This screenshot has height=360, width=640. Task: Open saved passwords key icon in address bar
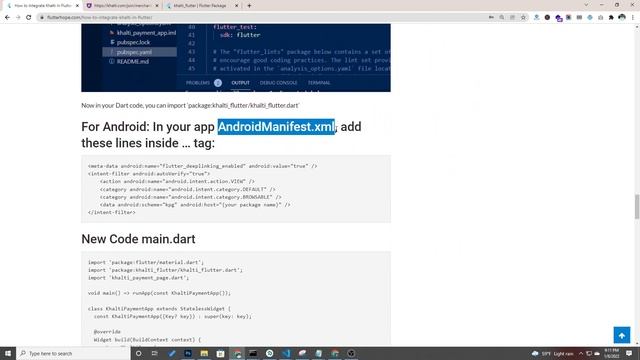pos(491,18)
